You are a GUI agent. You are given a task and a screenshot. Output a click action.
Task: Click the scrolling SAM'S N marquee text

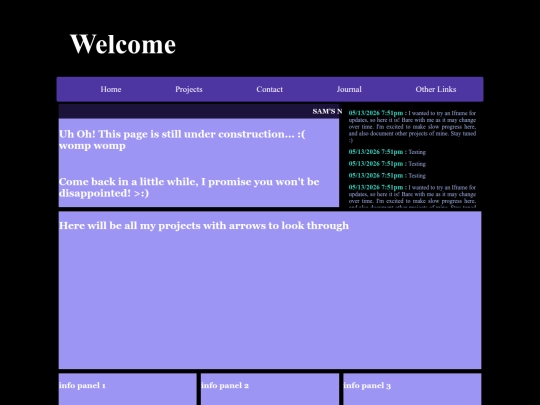click(x=327, y=111)
